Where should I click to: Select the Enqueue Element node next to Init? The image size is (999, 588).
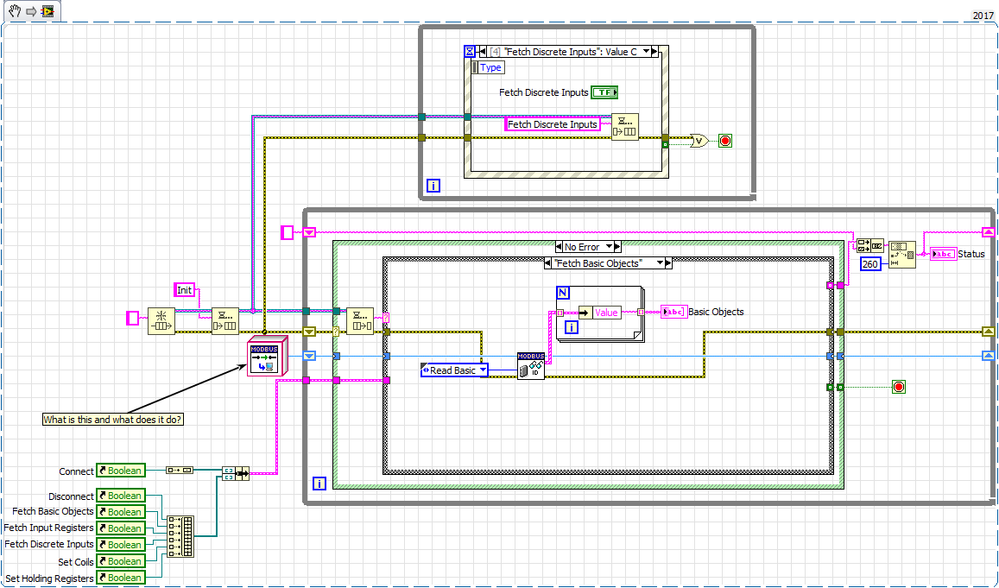(x=225, y=320)
